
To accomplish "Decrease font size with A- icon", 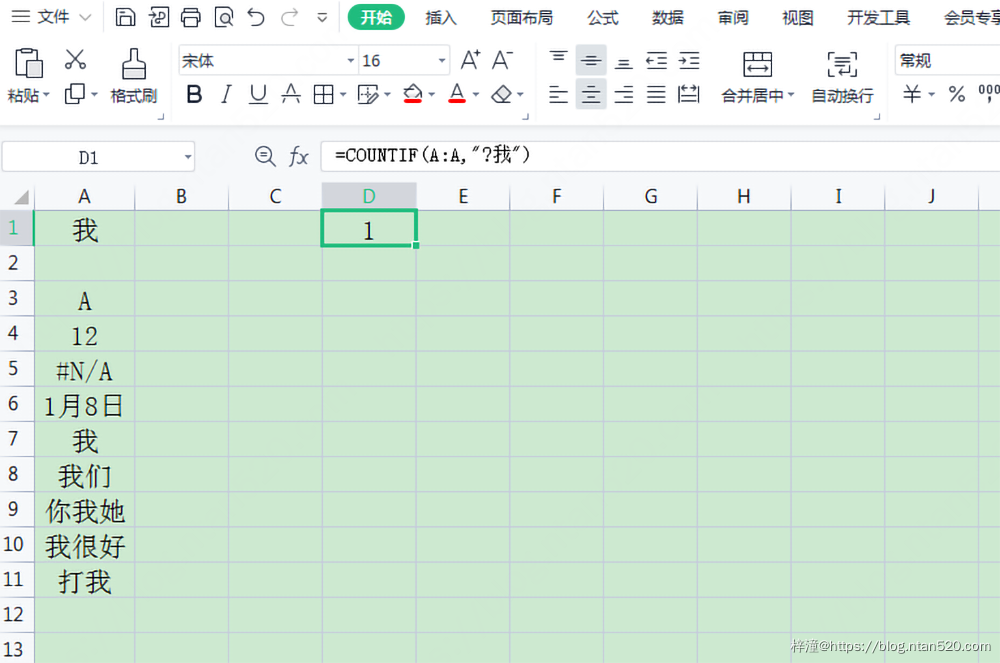I will coord(503,60).
